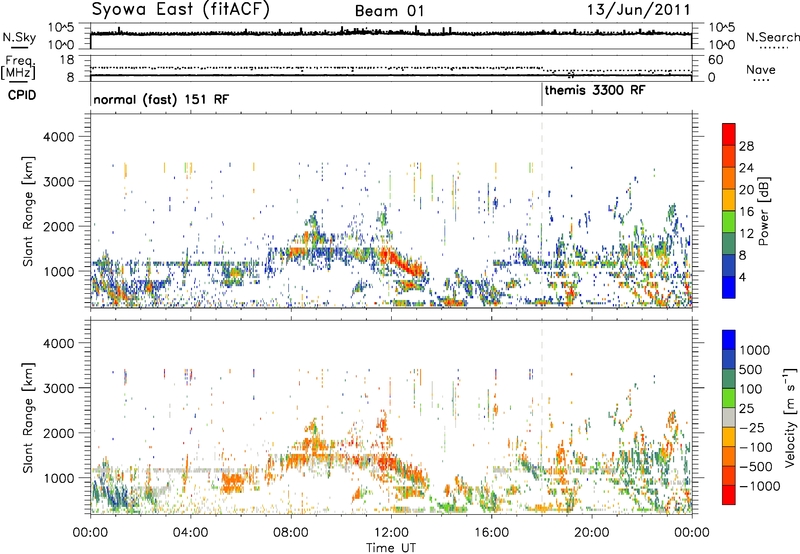Click the CPID change marker line at 18:00
800x554 pixels.
(542, 95)
